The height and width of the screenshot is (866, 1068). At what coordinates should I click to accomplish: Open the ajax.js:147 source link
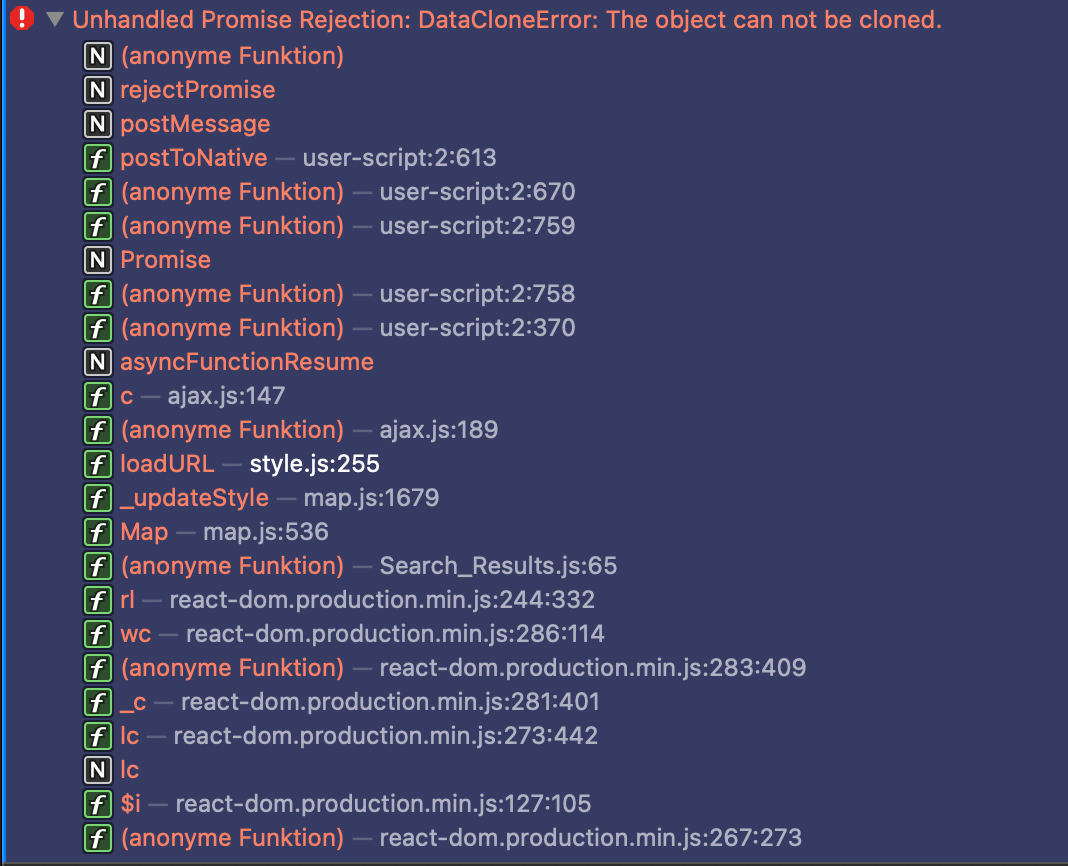[x=226, y=396]
